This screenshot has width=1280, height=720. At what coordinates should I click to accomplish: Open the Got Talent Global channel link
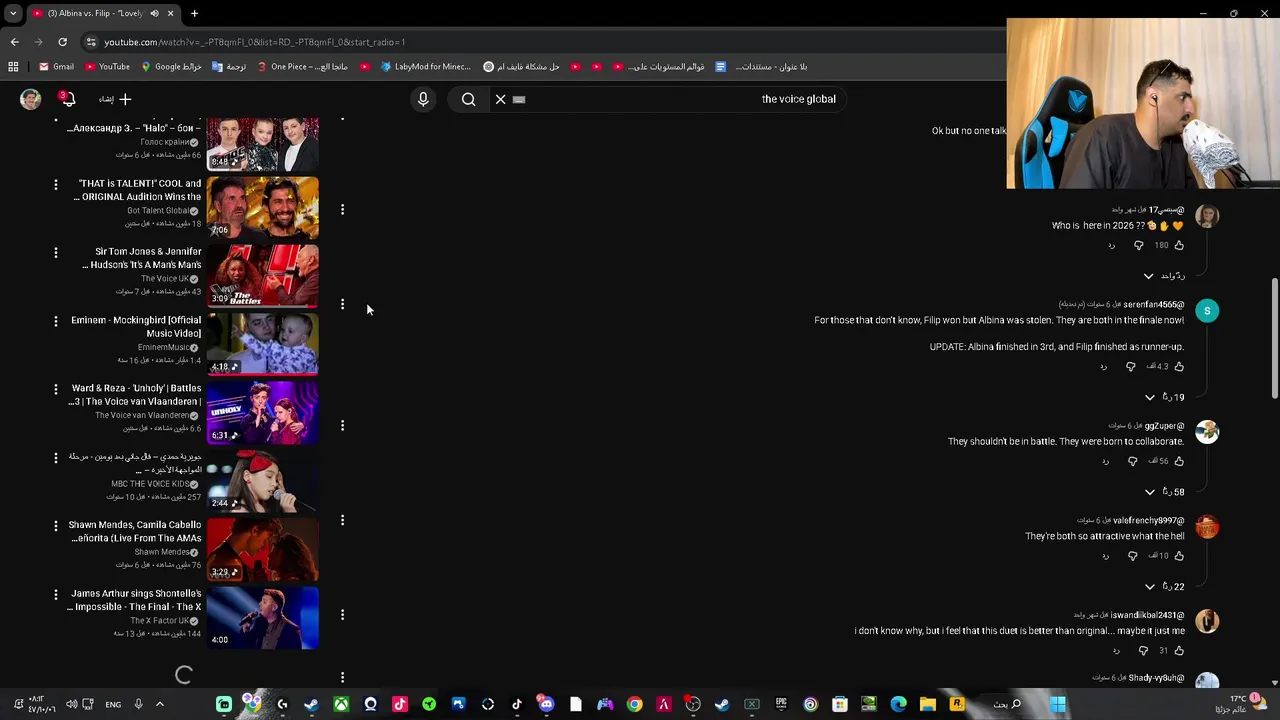click(162, 211)
